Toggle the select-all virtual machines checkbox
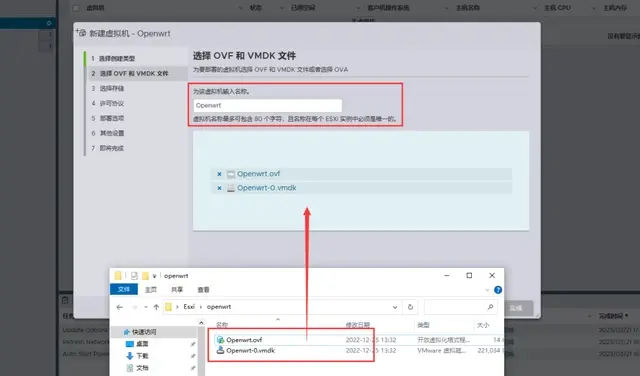This screenshot has height=376, width=640. [x=76, y=8]
